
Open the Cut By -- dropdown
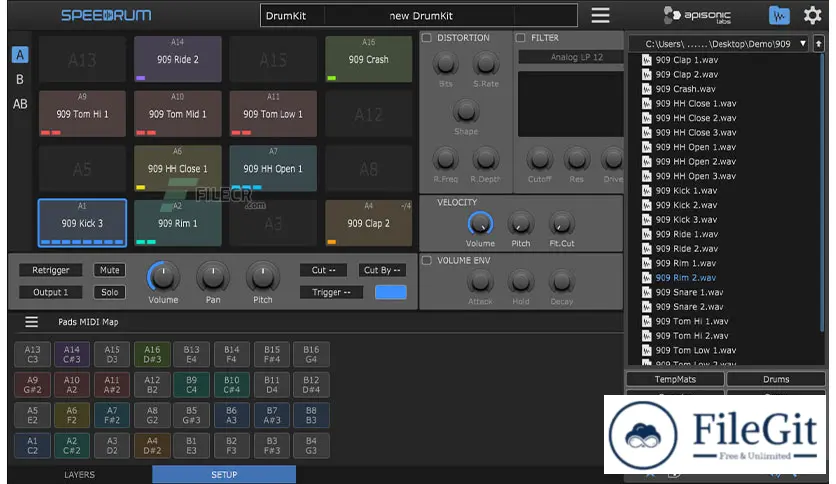point(382,270)
